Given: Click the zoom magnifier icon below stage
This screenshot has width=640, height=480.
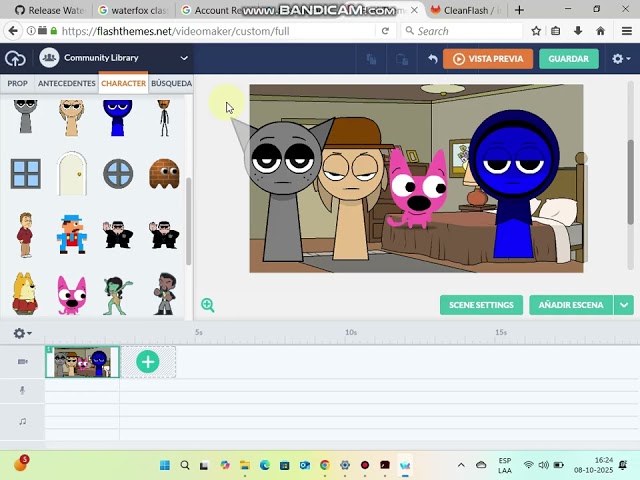Looking at the screenshot, I should pyautogui.click(x=207, y=305).
